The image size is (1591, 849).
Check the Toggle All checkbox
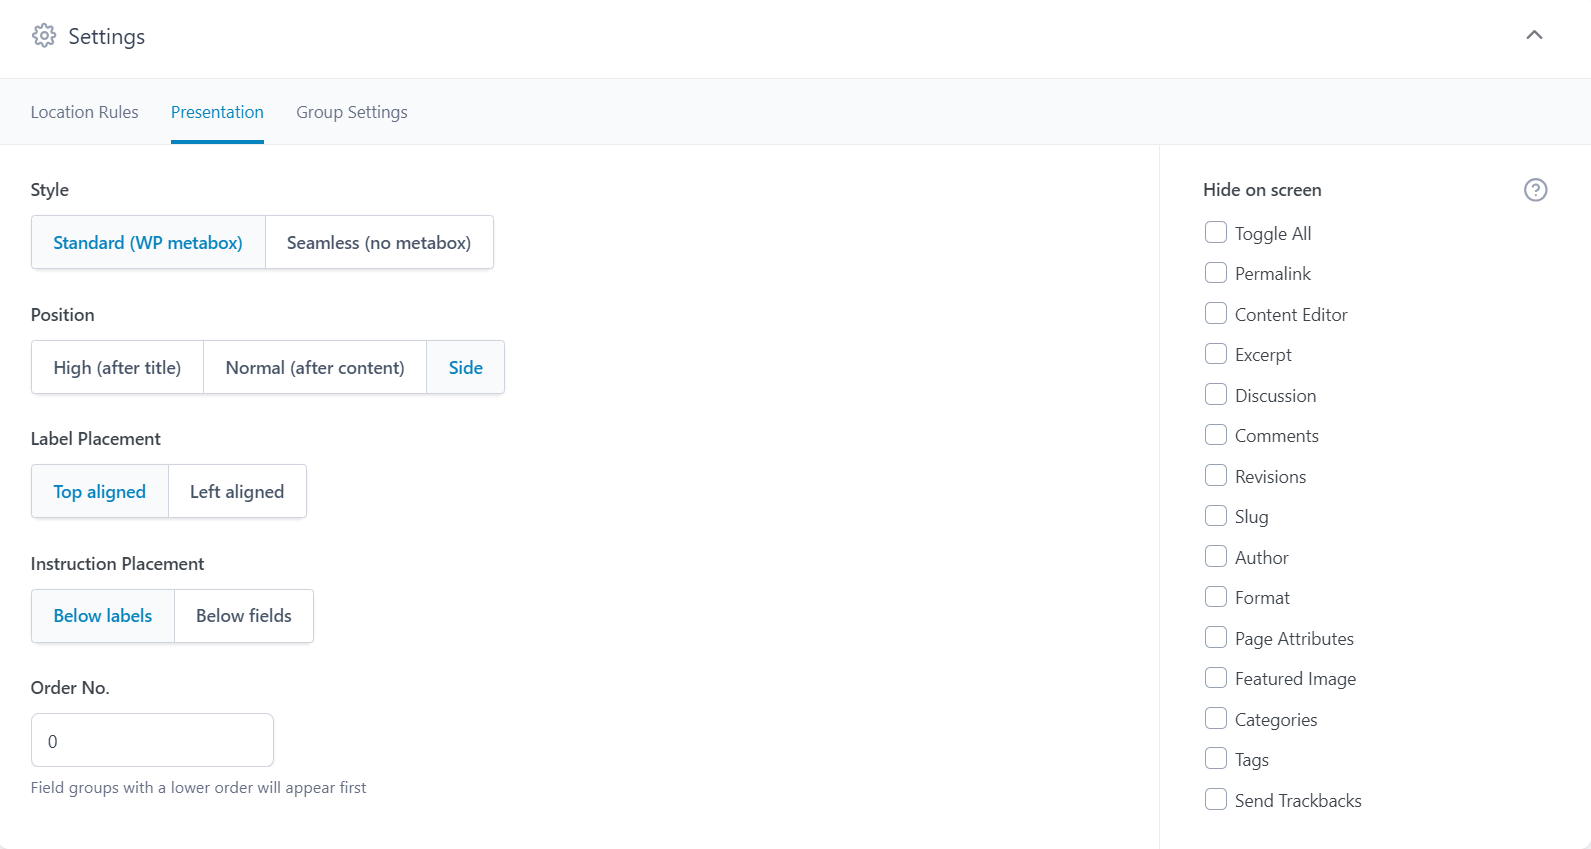(x=1216, y=232)
